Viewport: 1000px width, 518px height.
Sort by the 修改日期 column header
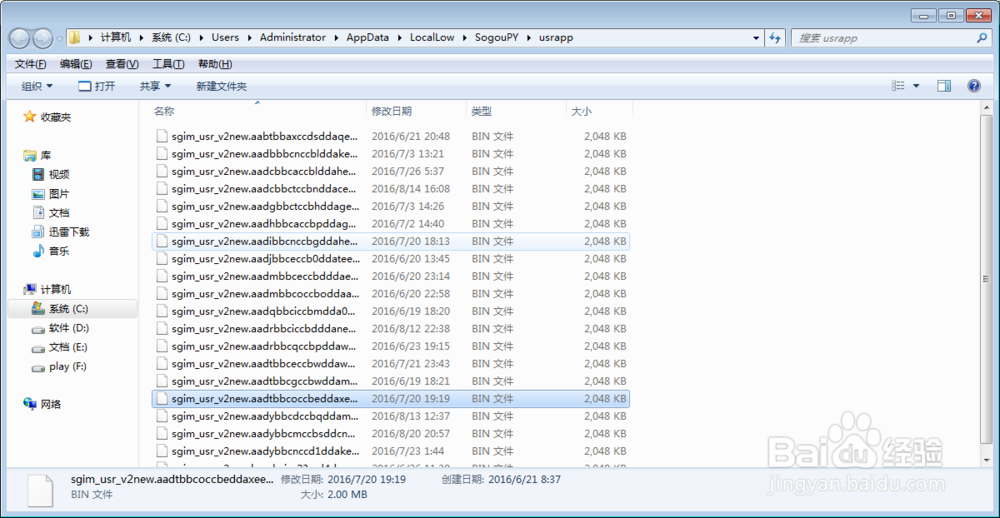(x=416, y=111)
